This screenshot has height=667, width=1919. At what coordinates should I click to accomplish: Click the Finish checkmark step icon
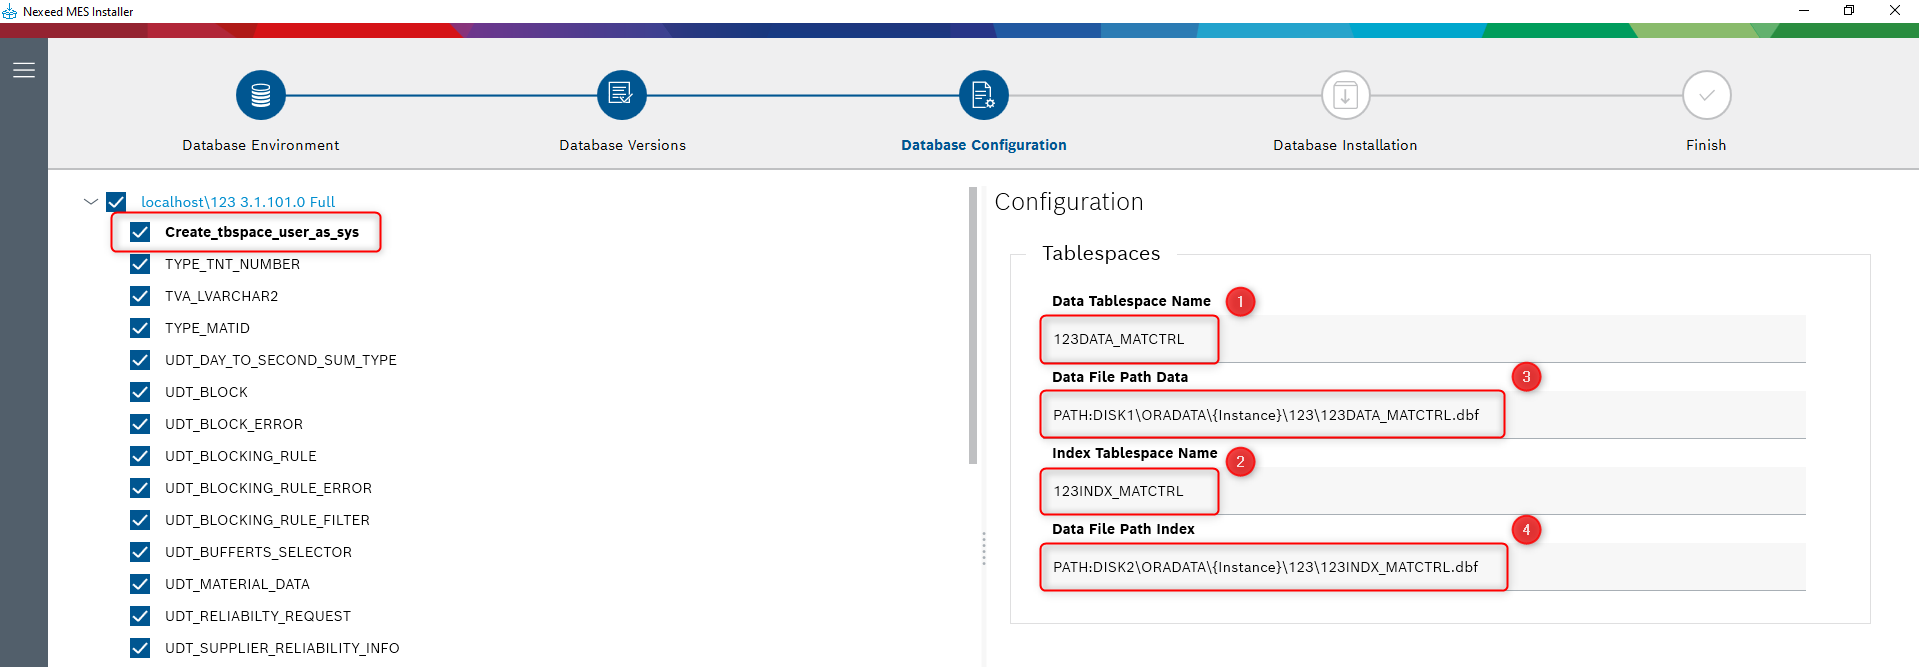point(1706,96)
